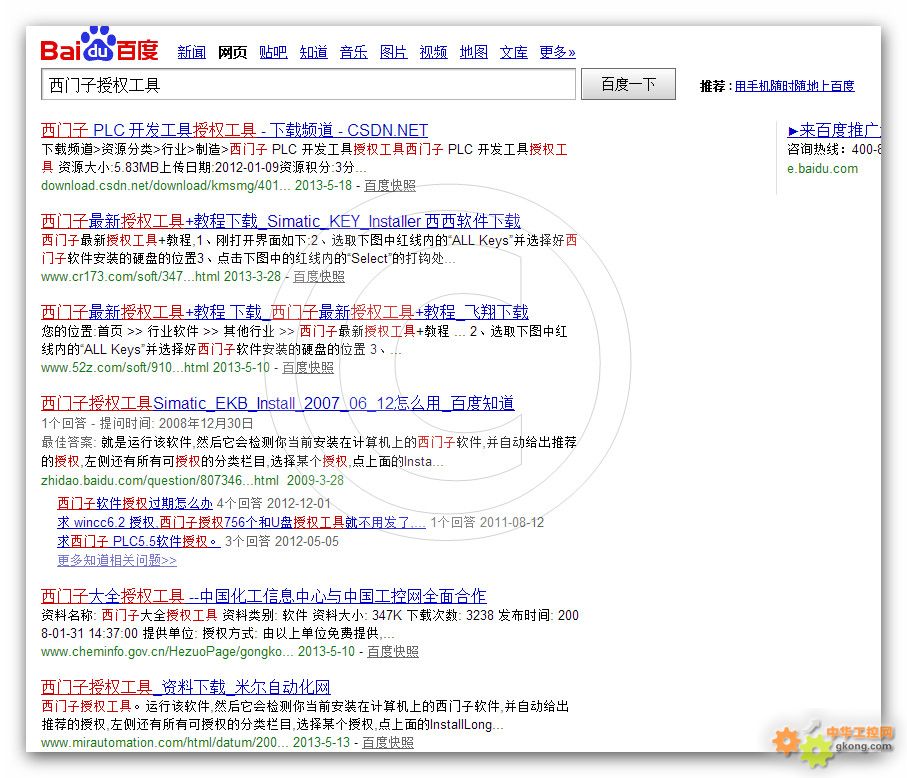The height and width of the screenshot is (778, 907).
Task: Click the www.mirautomation.com URL text
Action: tap(164, 742)
